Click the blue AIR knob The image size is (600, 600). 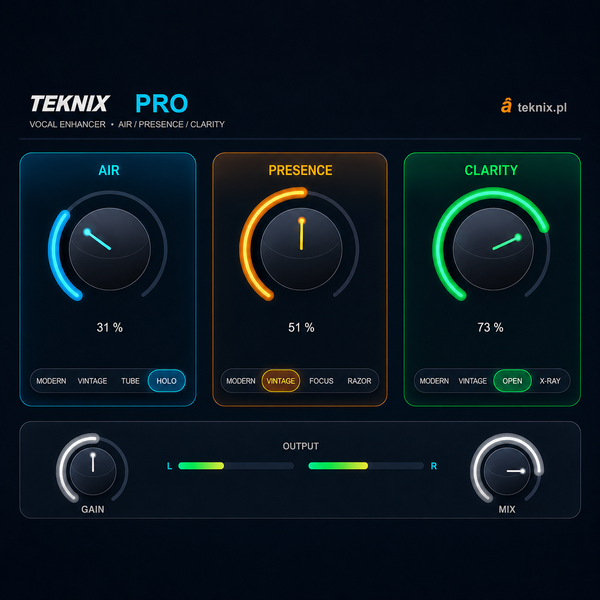coord(110,249)
